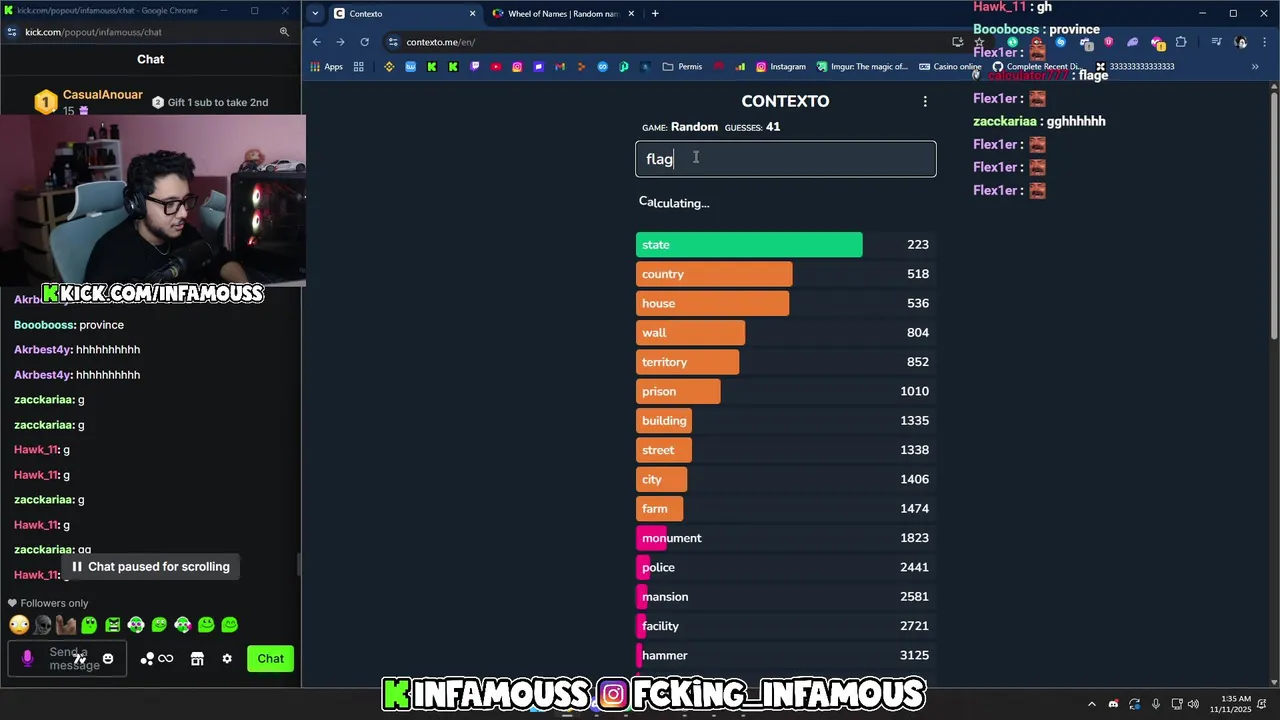Click the 333333333333333 X bookmark
Screen dimensions: 1280x720
coord(1135,67)
